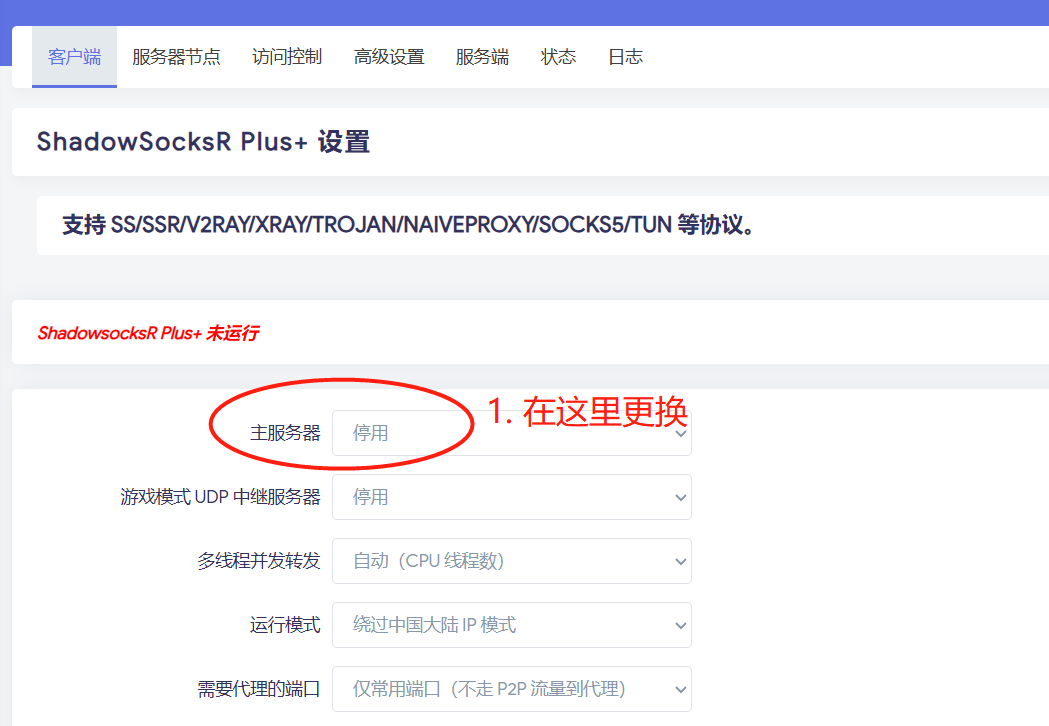
Task: Open the 客户端 tab
Action: click(x=74, y=57)
